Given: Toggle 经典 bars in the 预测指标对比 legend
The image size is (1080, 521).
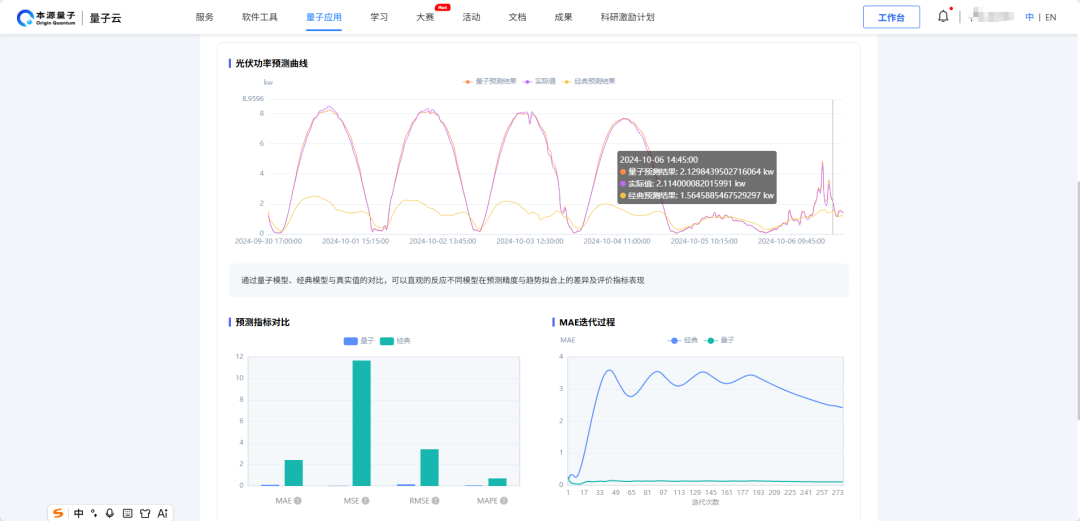Looking at the screenshot, I should pos(395,341).
